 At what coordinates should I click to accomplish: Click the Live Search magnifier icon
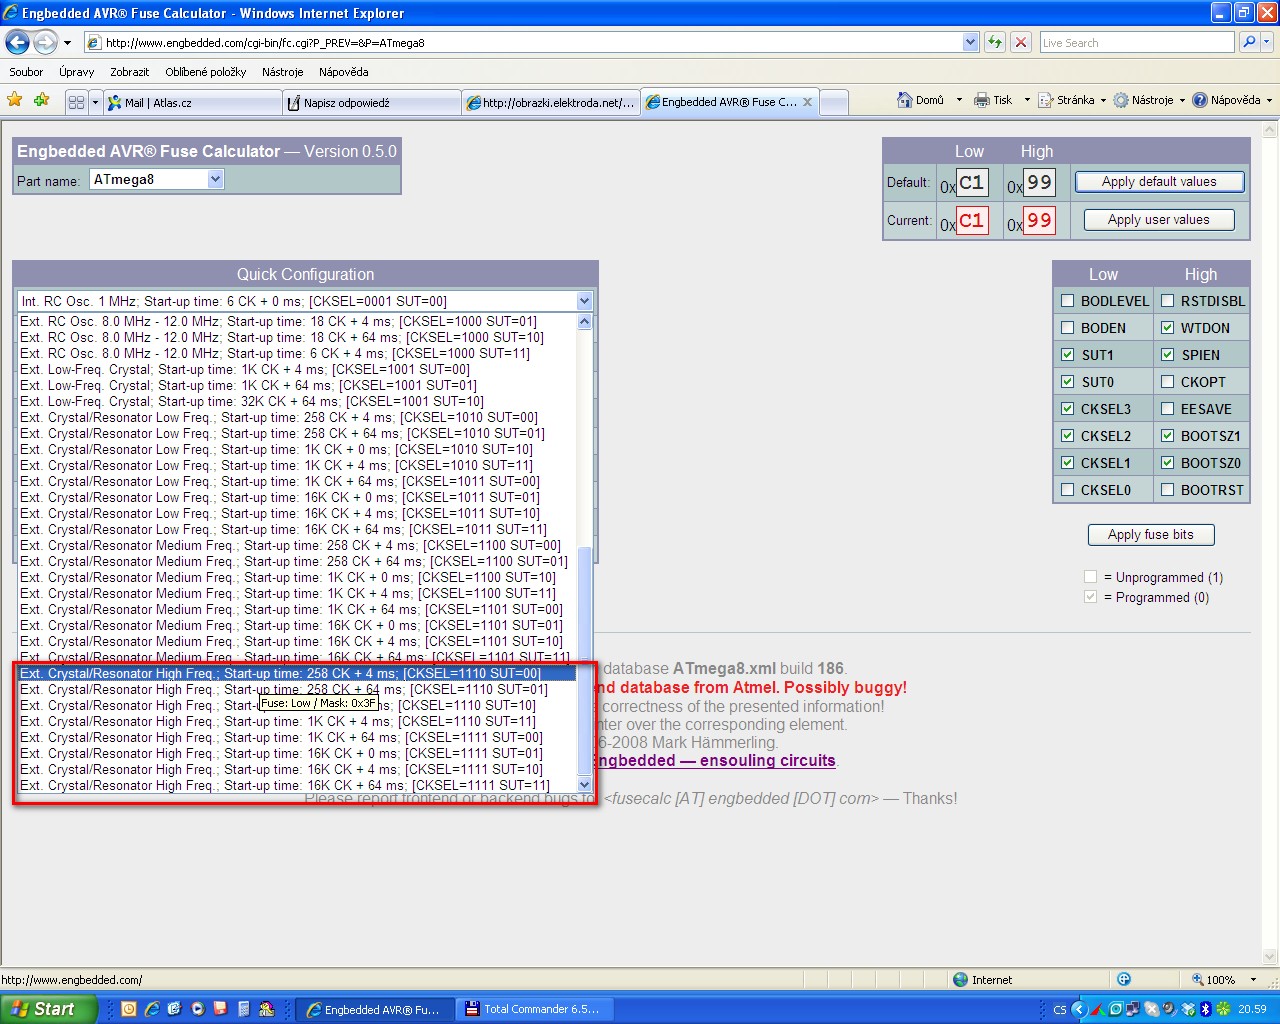(1248, 42)
